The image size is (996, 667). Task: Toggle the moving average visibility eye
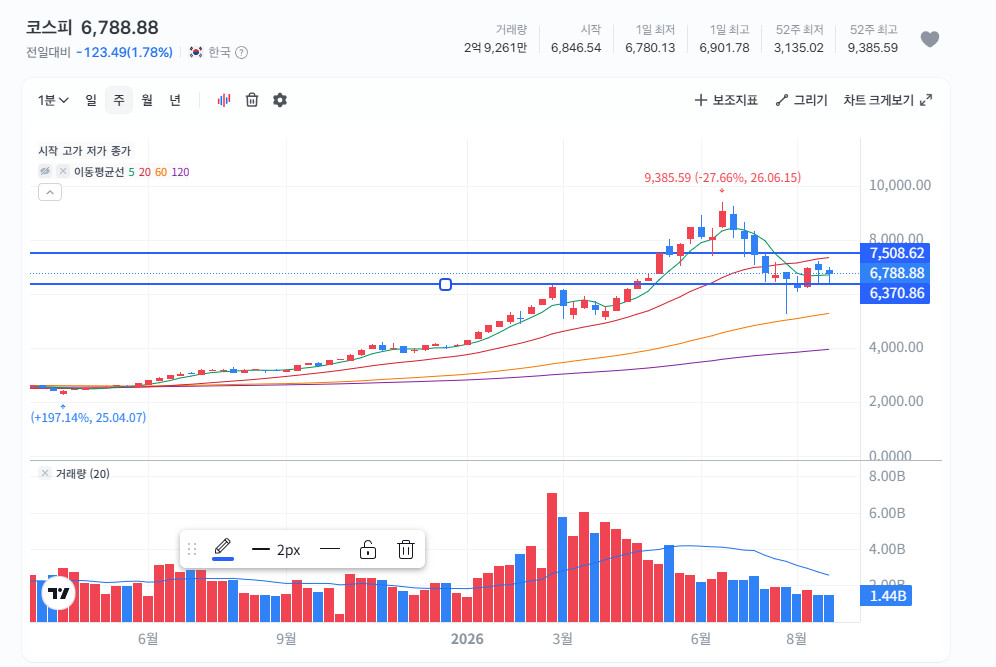45,172
